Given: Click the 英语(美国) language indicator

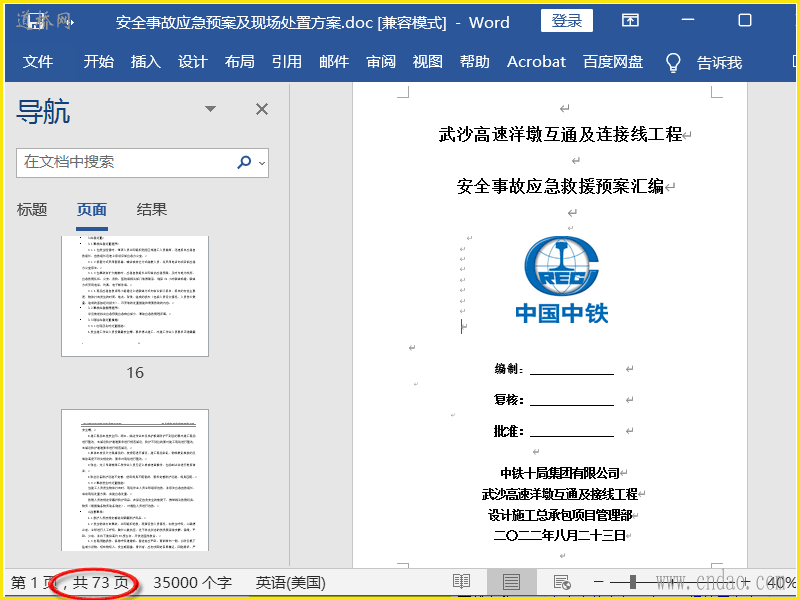Looking at the screenshot, I should click(290, 583).
